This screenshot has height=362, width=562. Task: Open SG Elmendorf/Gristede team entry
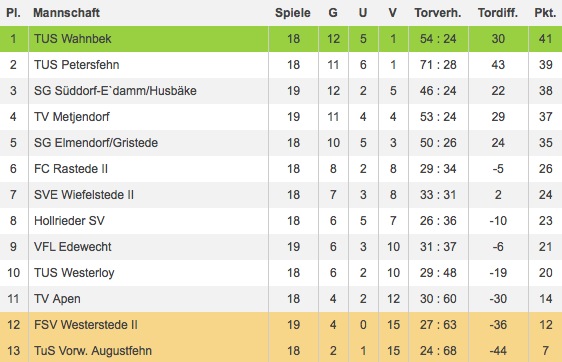[x=96, y=143]
